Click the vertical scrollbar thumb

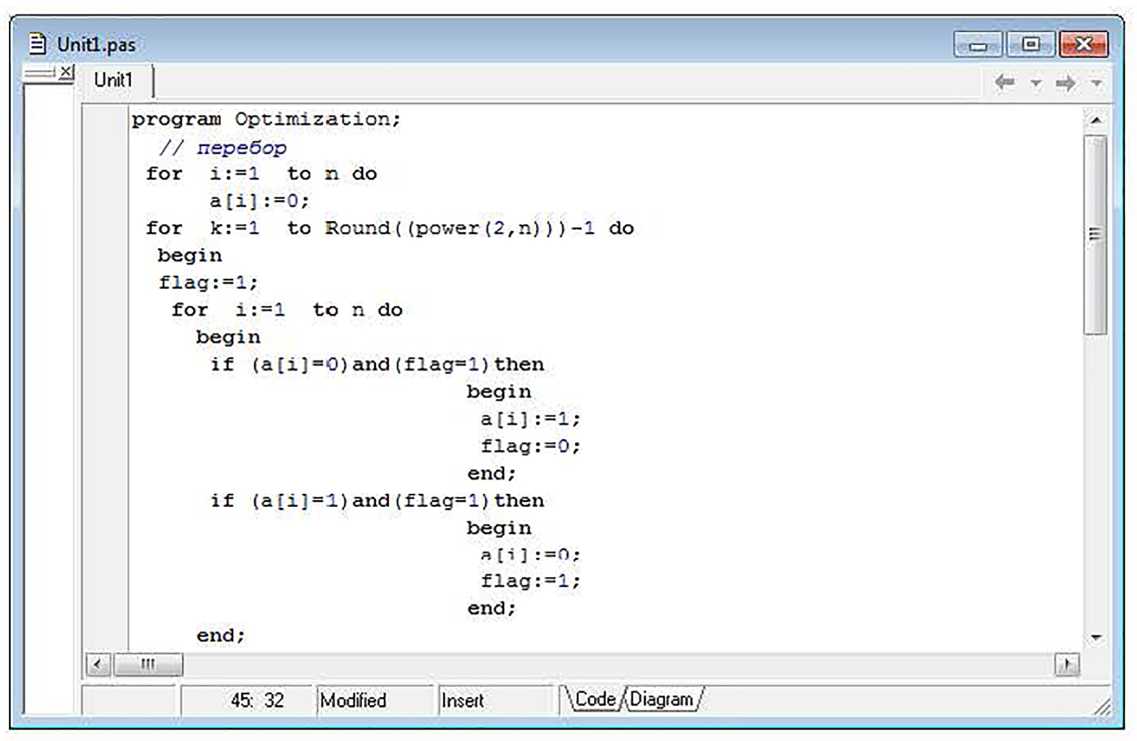pyautogui.click(x=1096, y=233)
